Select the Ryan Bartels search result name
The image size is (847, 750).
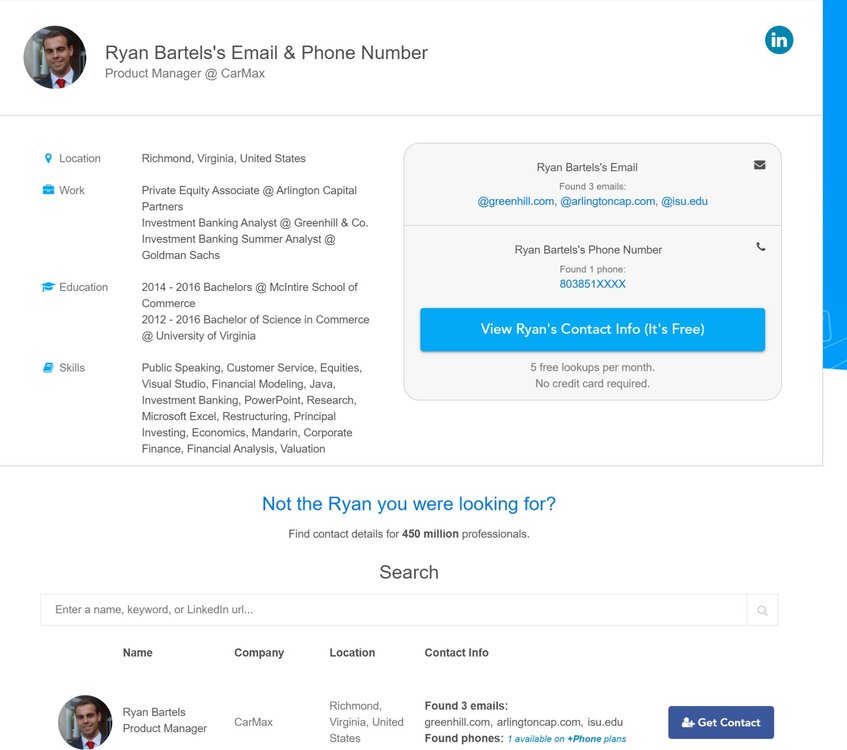click(x=154, y=712)
